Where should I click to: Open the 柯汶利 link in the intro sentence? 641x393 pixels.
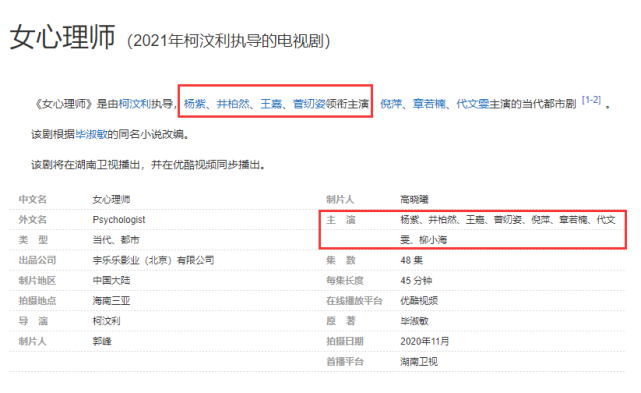134,104
